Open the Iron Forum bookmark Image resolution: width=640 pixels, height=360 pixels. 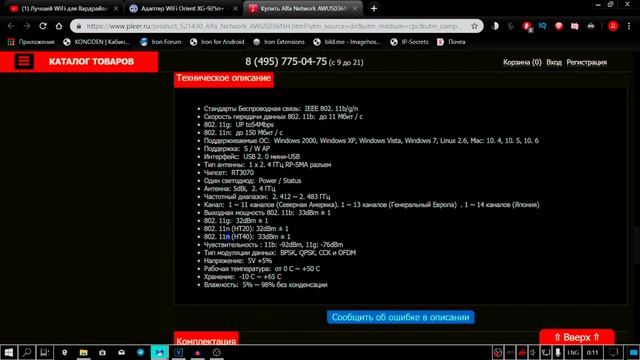pos(160,42)
